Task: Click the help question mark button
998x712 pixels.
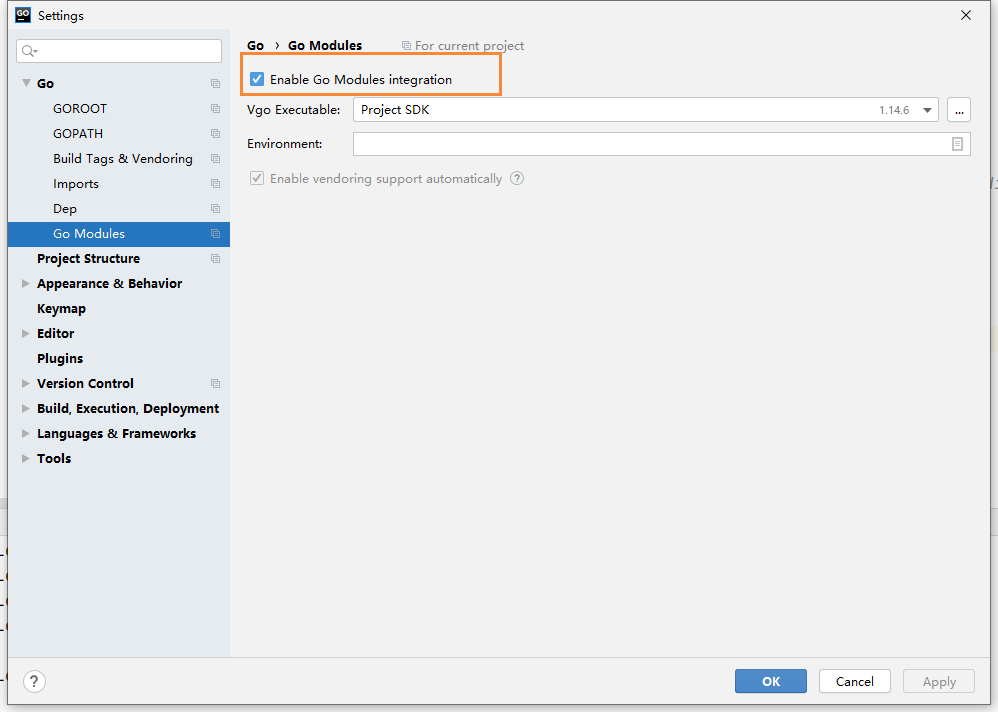Action: pos(34,681)
